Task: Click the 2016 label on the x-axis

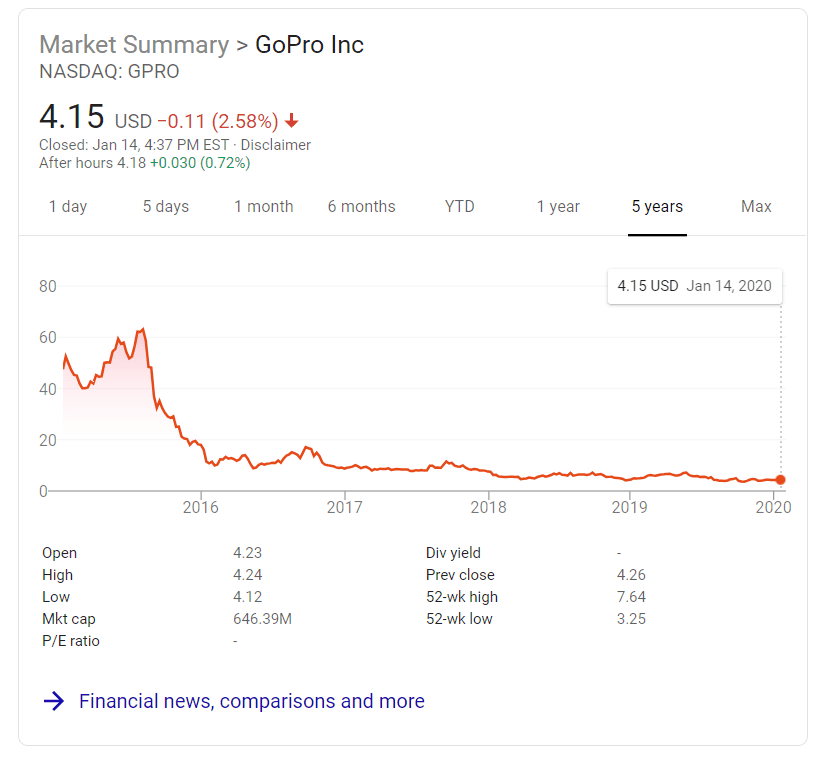Action: tap(201, 507)
